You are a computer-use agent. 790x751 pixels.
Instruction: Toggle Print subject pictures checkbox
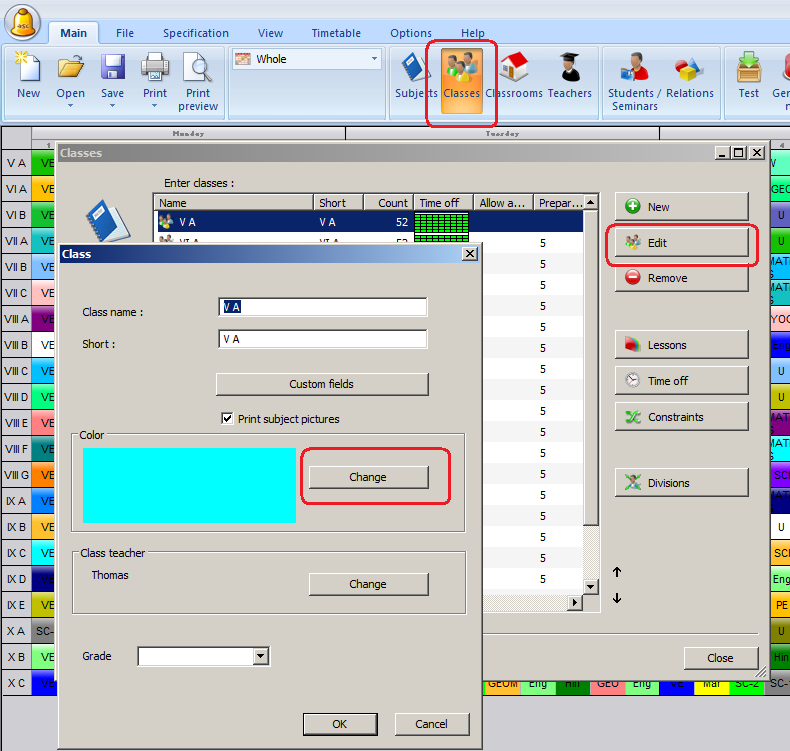227,419
